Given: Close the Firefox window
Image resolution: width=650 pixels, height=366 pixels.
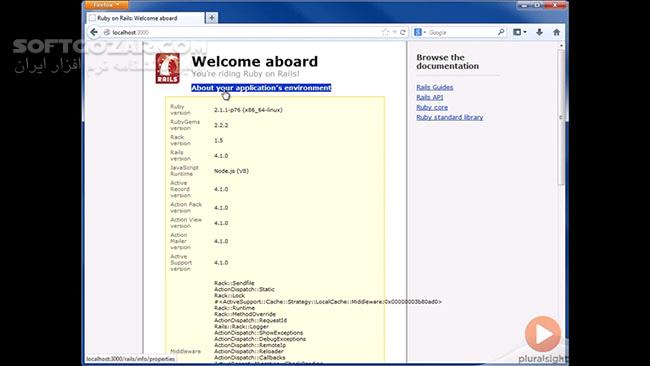Looking at the screenshot, I should pos(555,5).
